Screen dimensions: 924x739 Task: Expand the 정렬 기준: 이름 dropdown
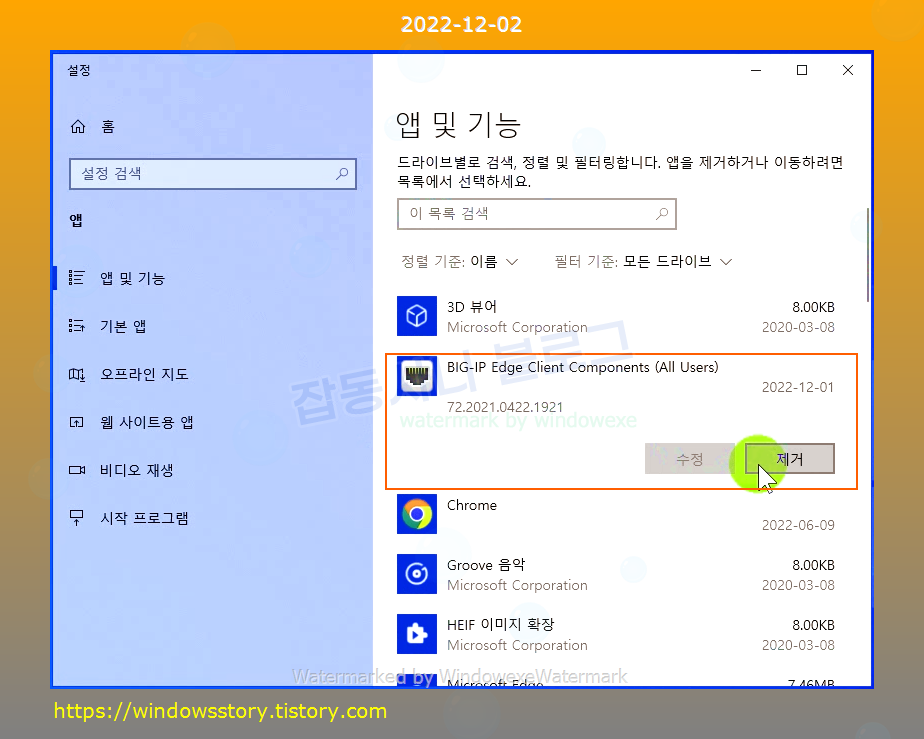click(460, 261)
